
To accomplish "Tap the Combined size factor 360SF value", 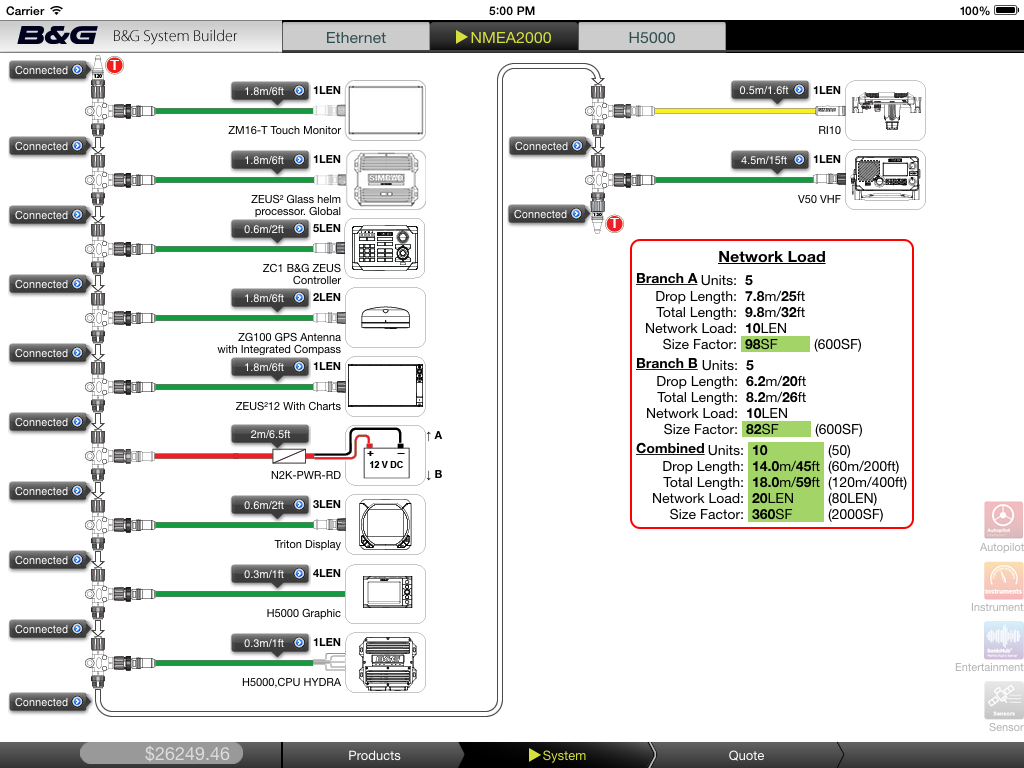I will [786, 514].
